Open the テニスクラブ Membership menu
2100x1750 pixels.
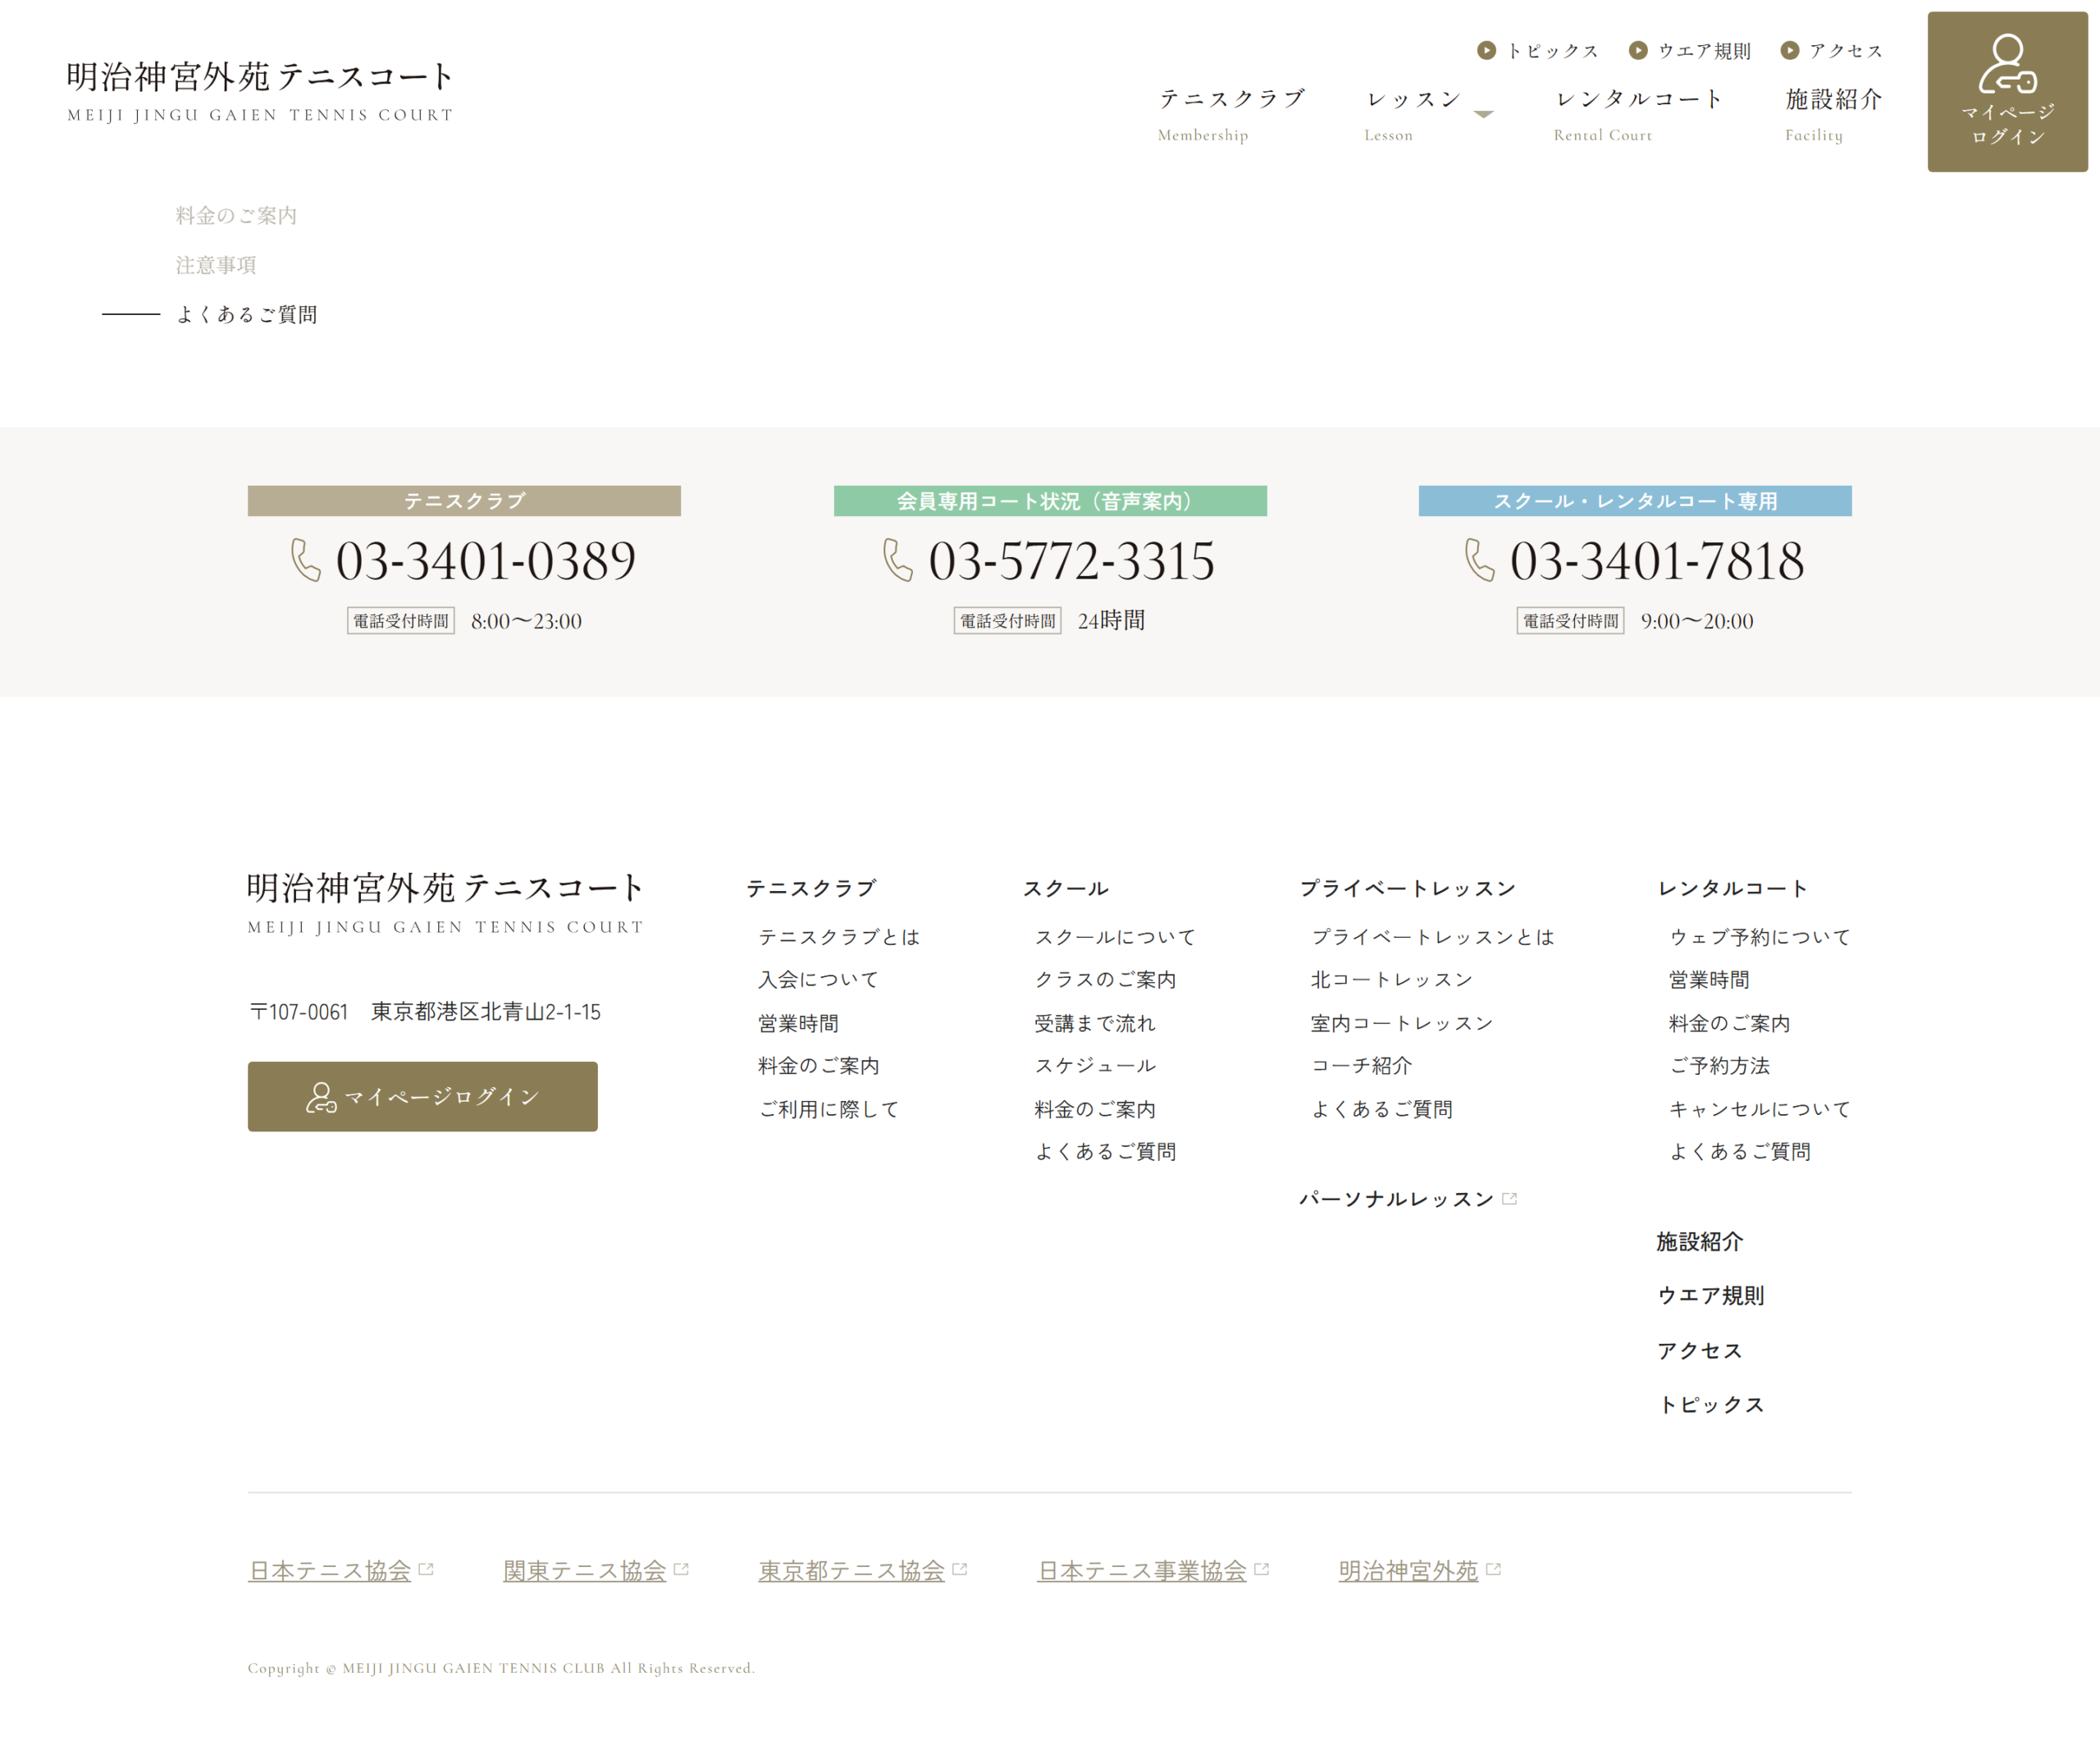coord(1231,114)
